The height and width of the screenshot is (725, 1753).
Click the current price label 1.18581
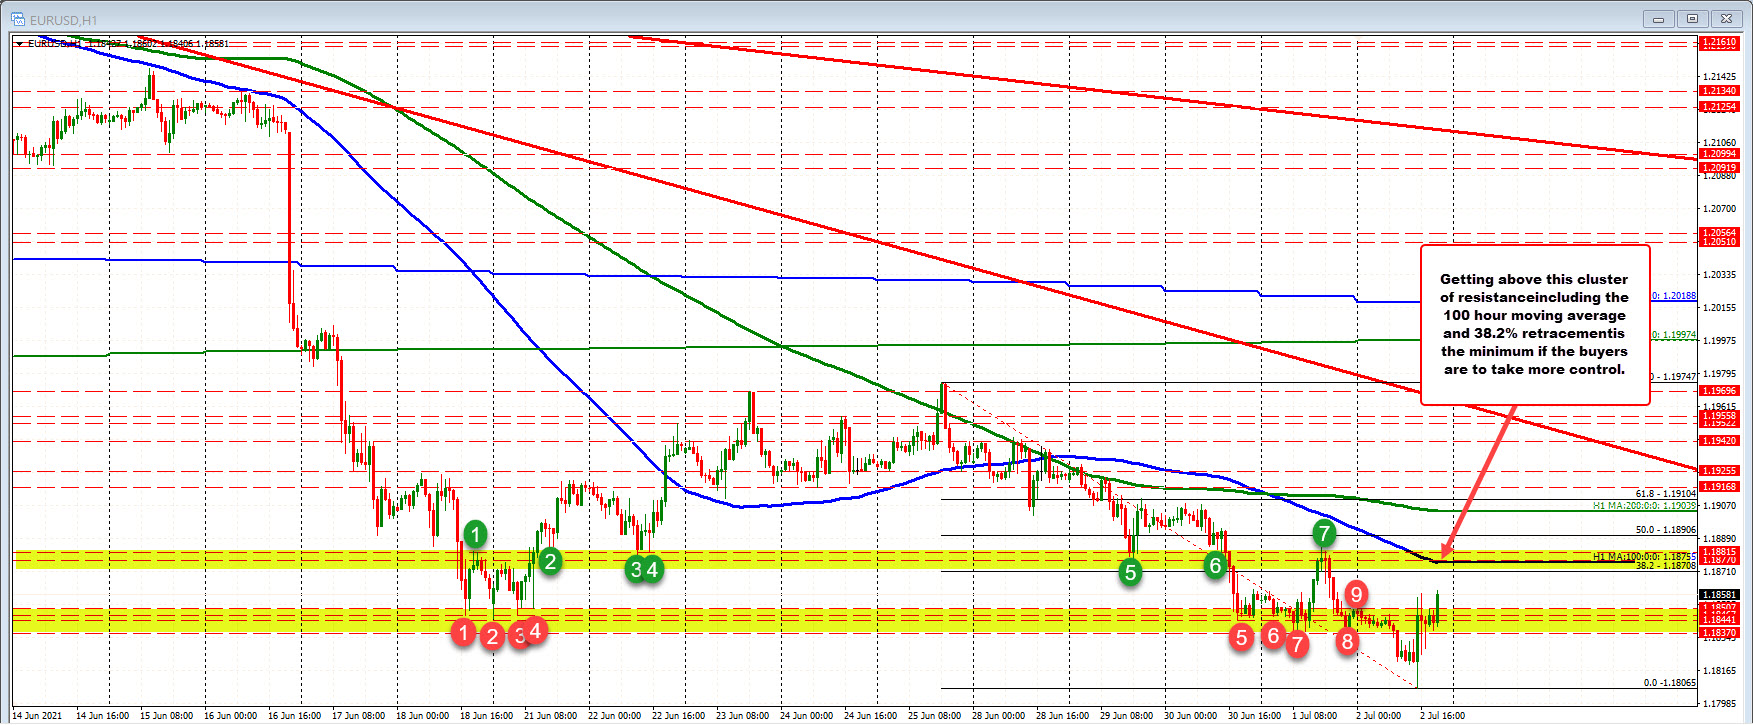click(1719, 595)
